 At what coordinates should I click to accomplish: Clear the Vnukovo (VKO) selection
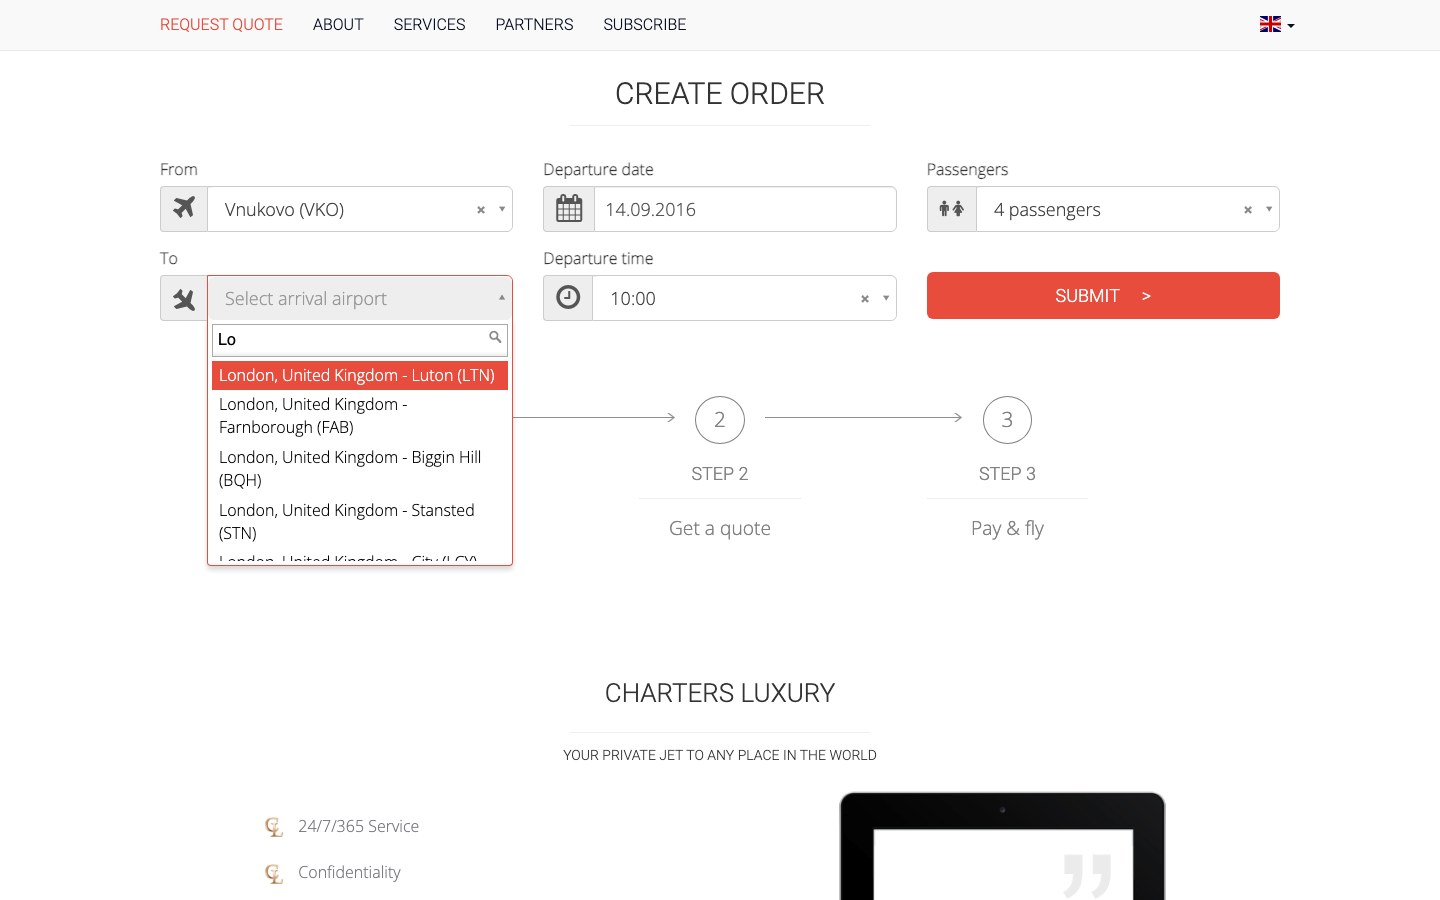pyautogui.click(x=481, y=210)
